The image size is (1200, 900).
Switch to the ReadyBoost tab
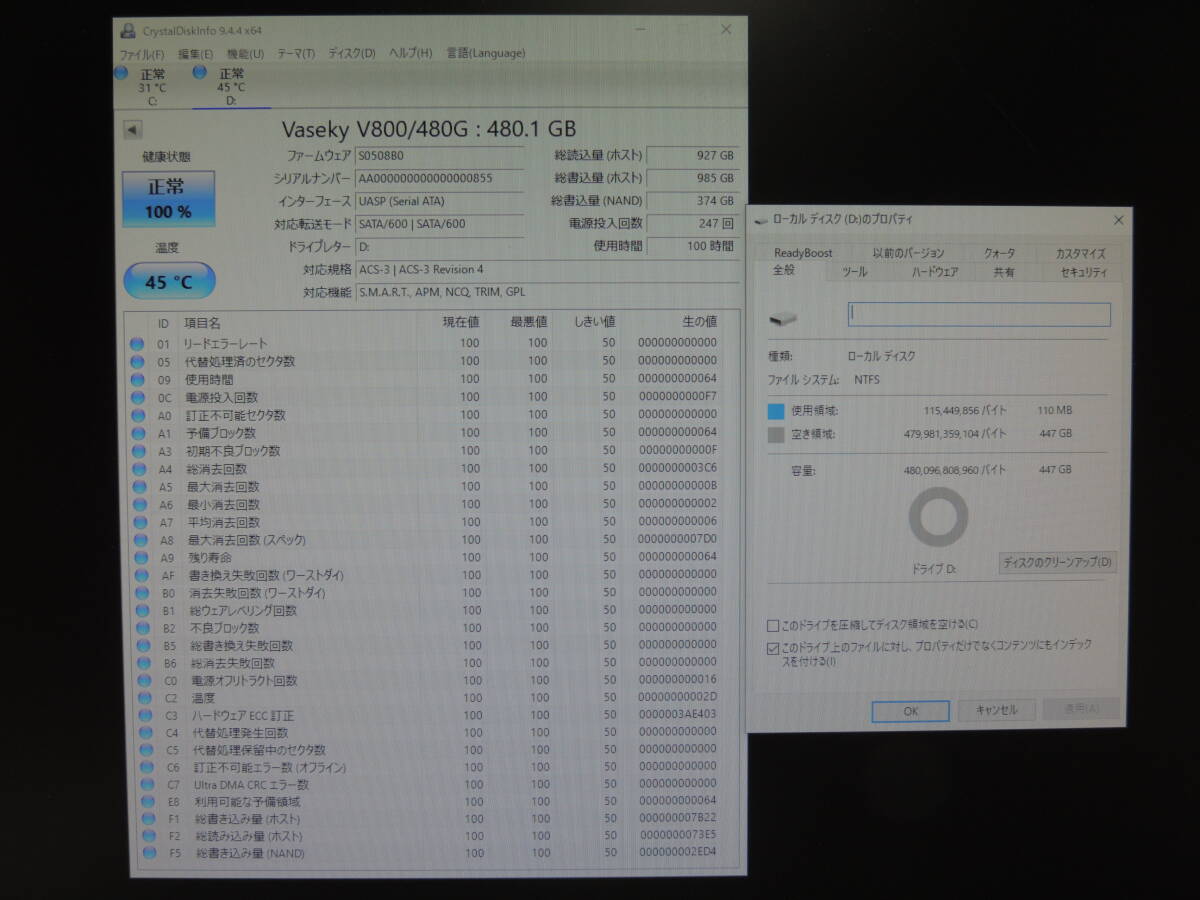pyautogui.click(x=803, y=253)
